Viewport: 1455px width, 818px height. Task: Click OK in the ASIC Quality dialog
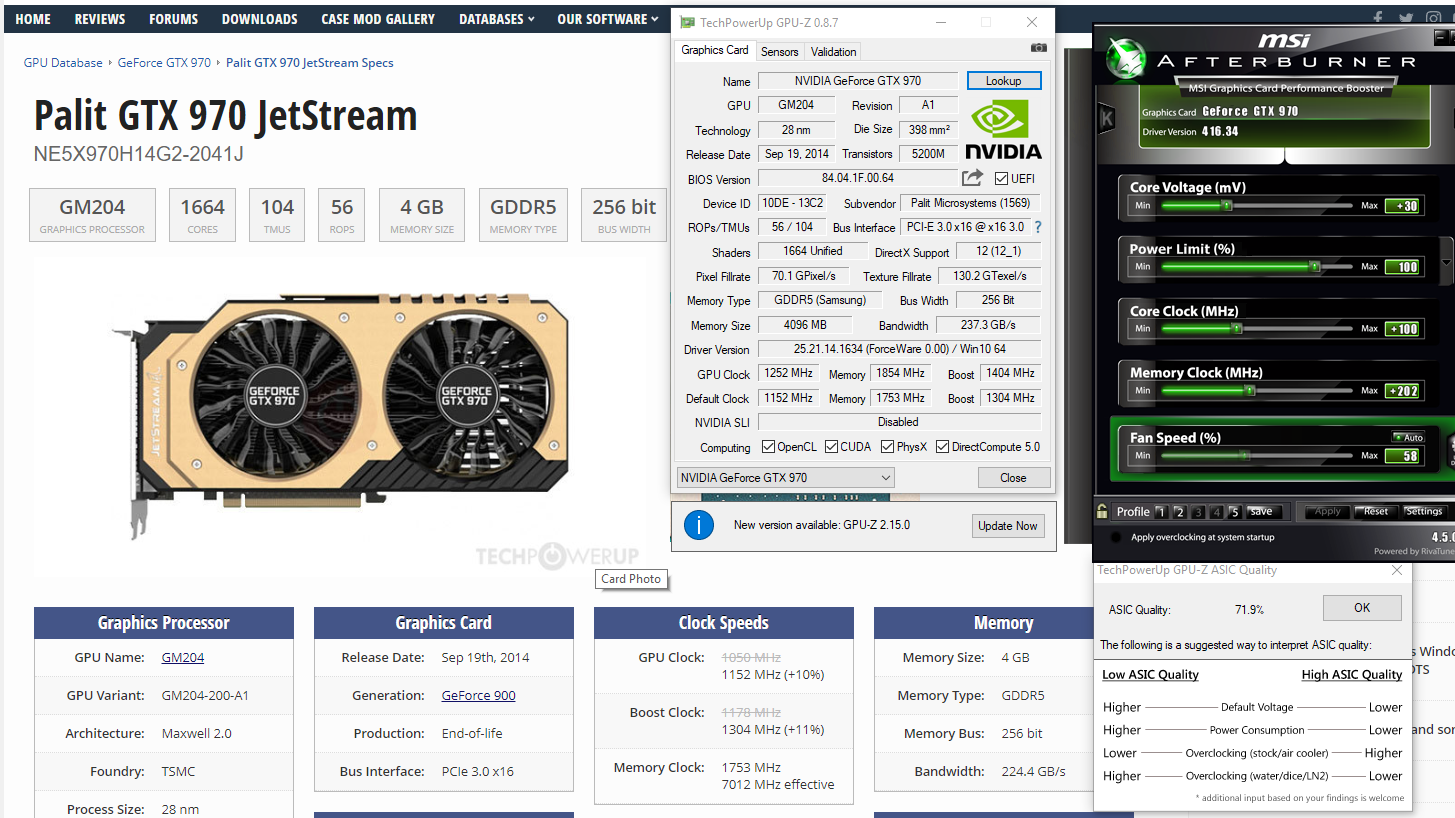[x=1362, y=608]
